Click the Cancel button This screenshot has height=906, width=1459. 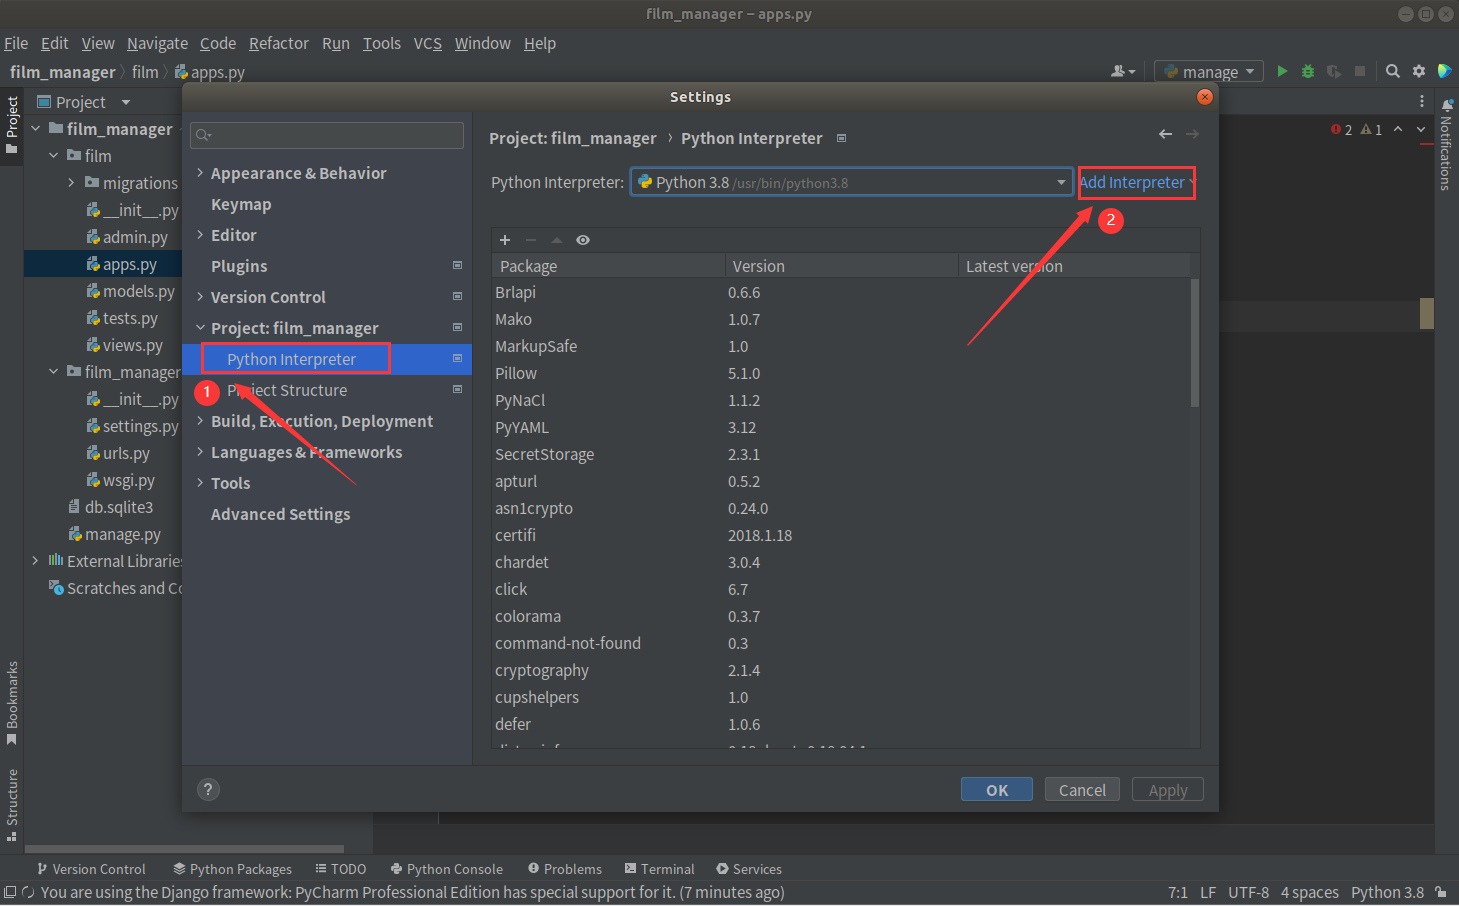pos(1082,790)
